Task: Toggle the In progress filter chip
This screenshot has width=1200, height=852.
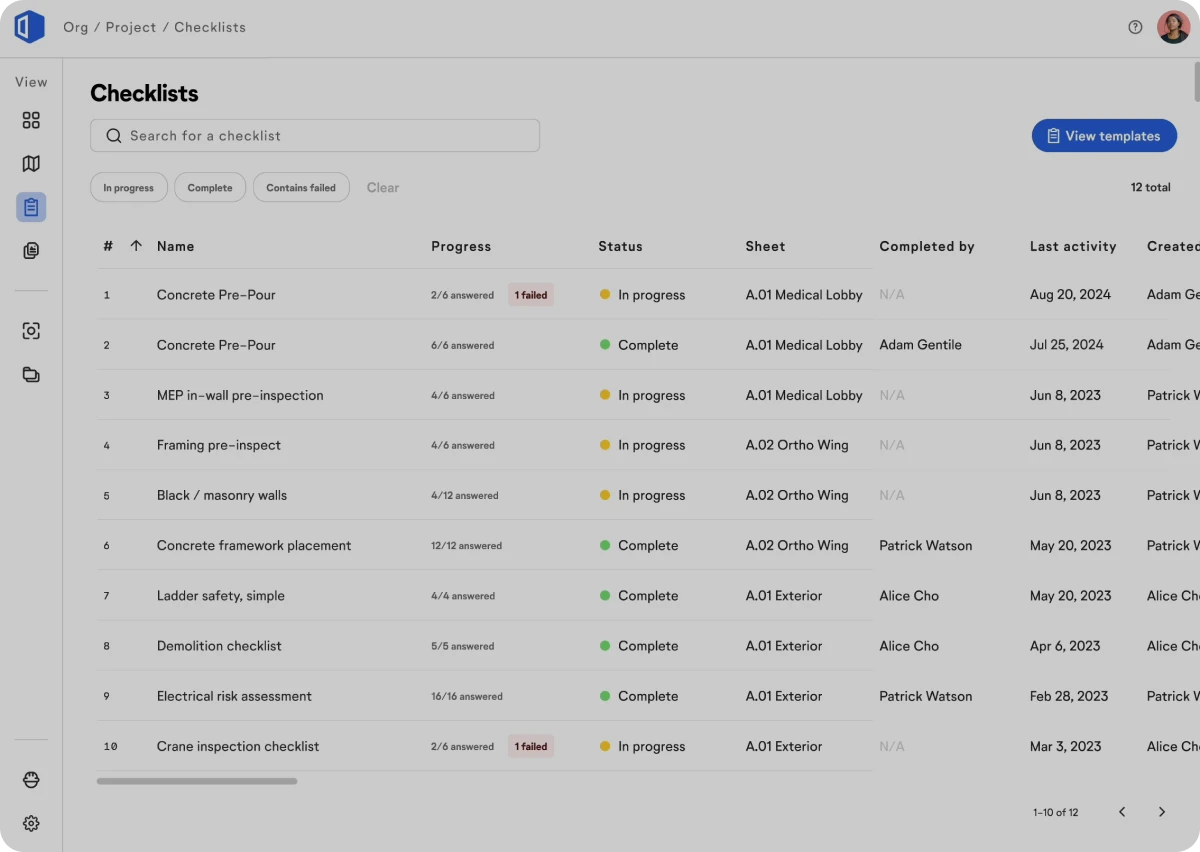Action: (128, 188)
